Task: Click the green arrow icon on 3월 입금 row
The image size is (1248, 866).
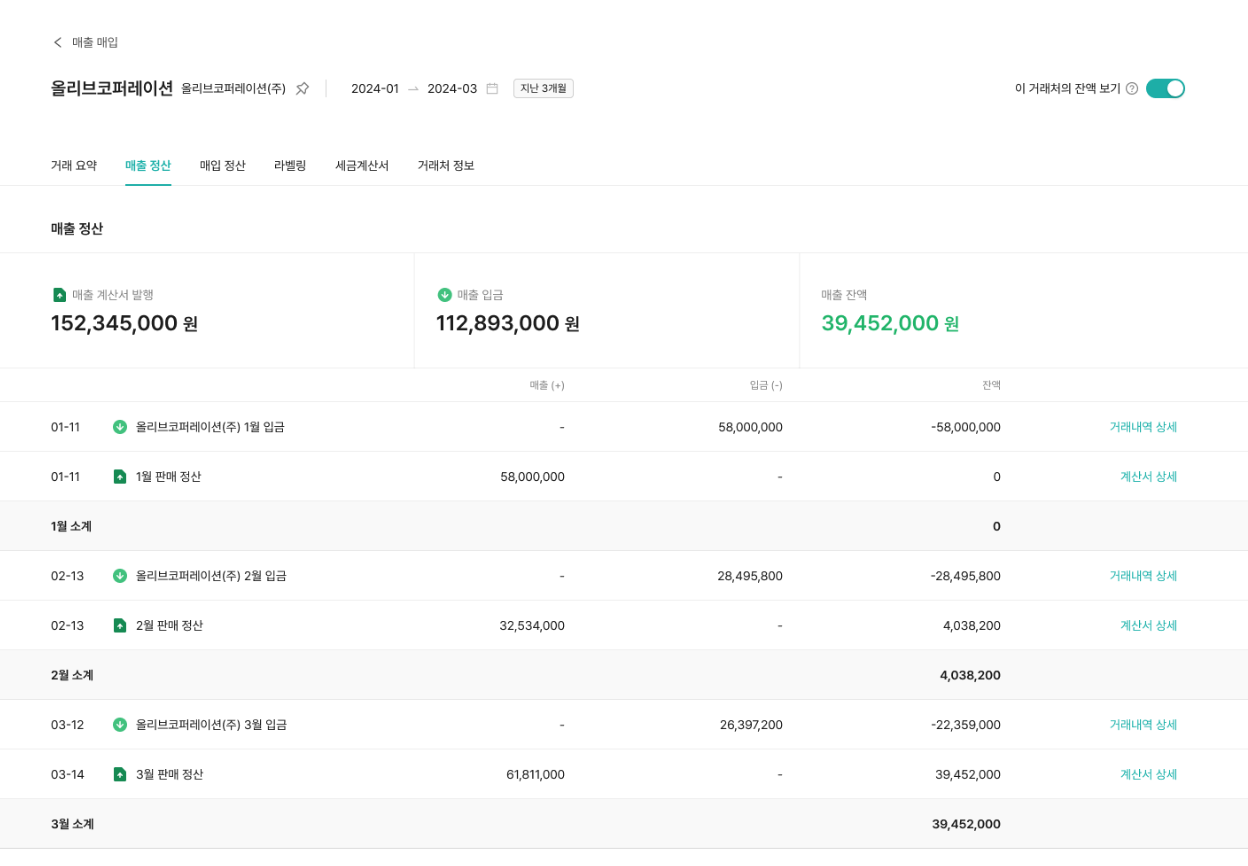Action: tap(120, 725)
